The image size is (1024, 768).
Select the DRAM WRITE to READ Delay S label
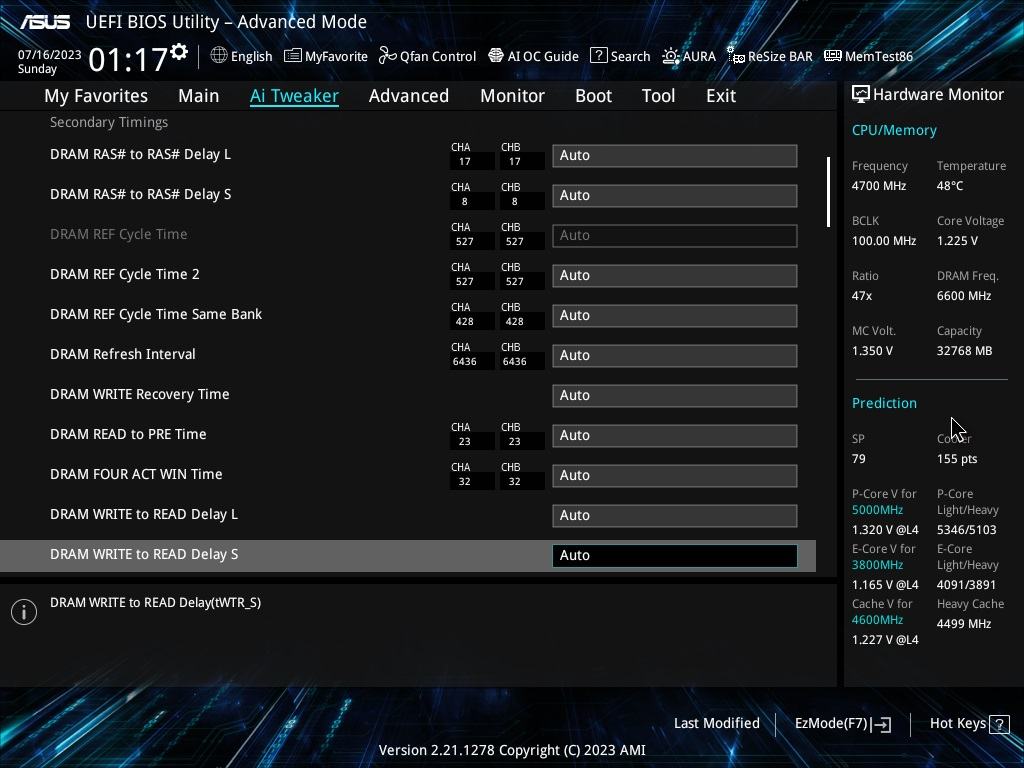point(144,554)
